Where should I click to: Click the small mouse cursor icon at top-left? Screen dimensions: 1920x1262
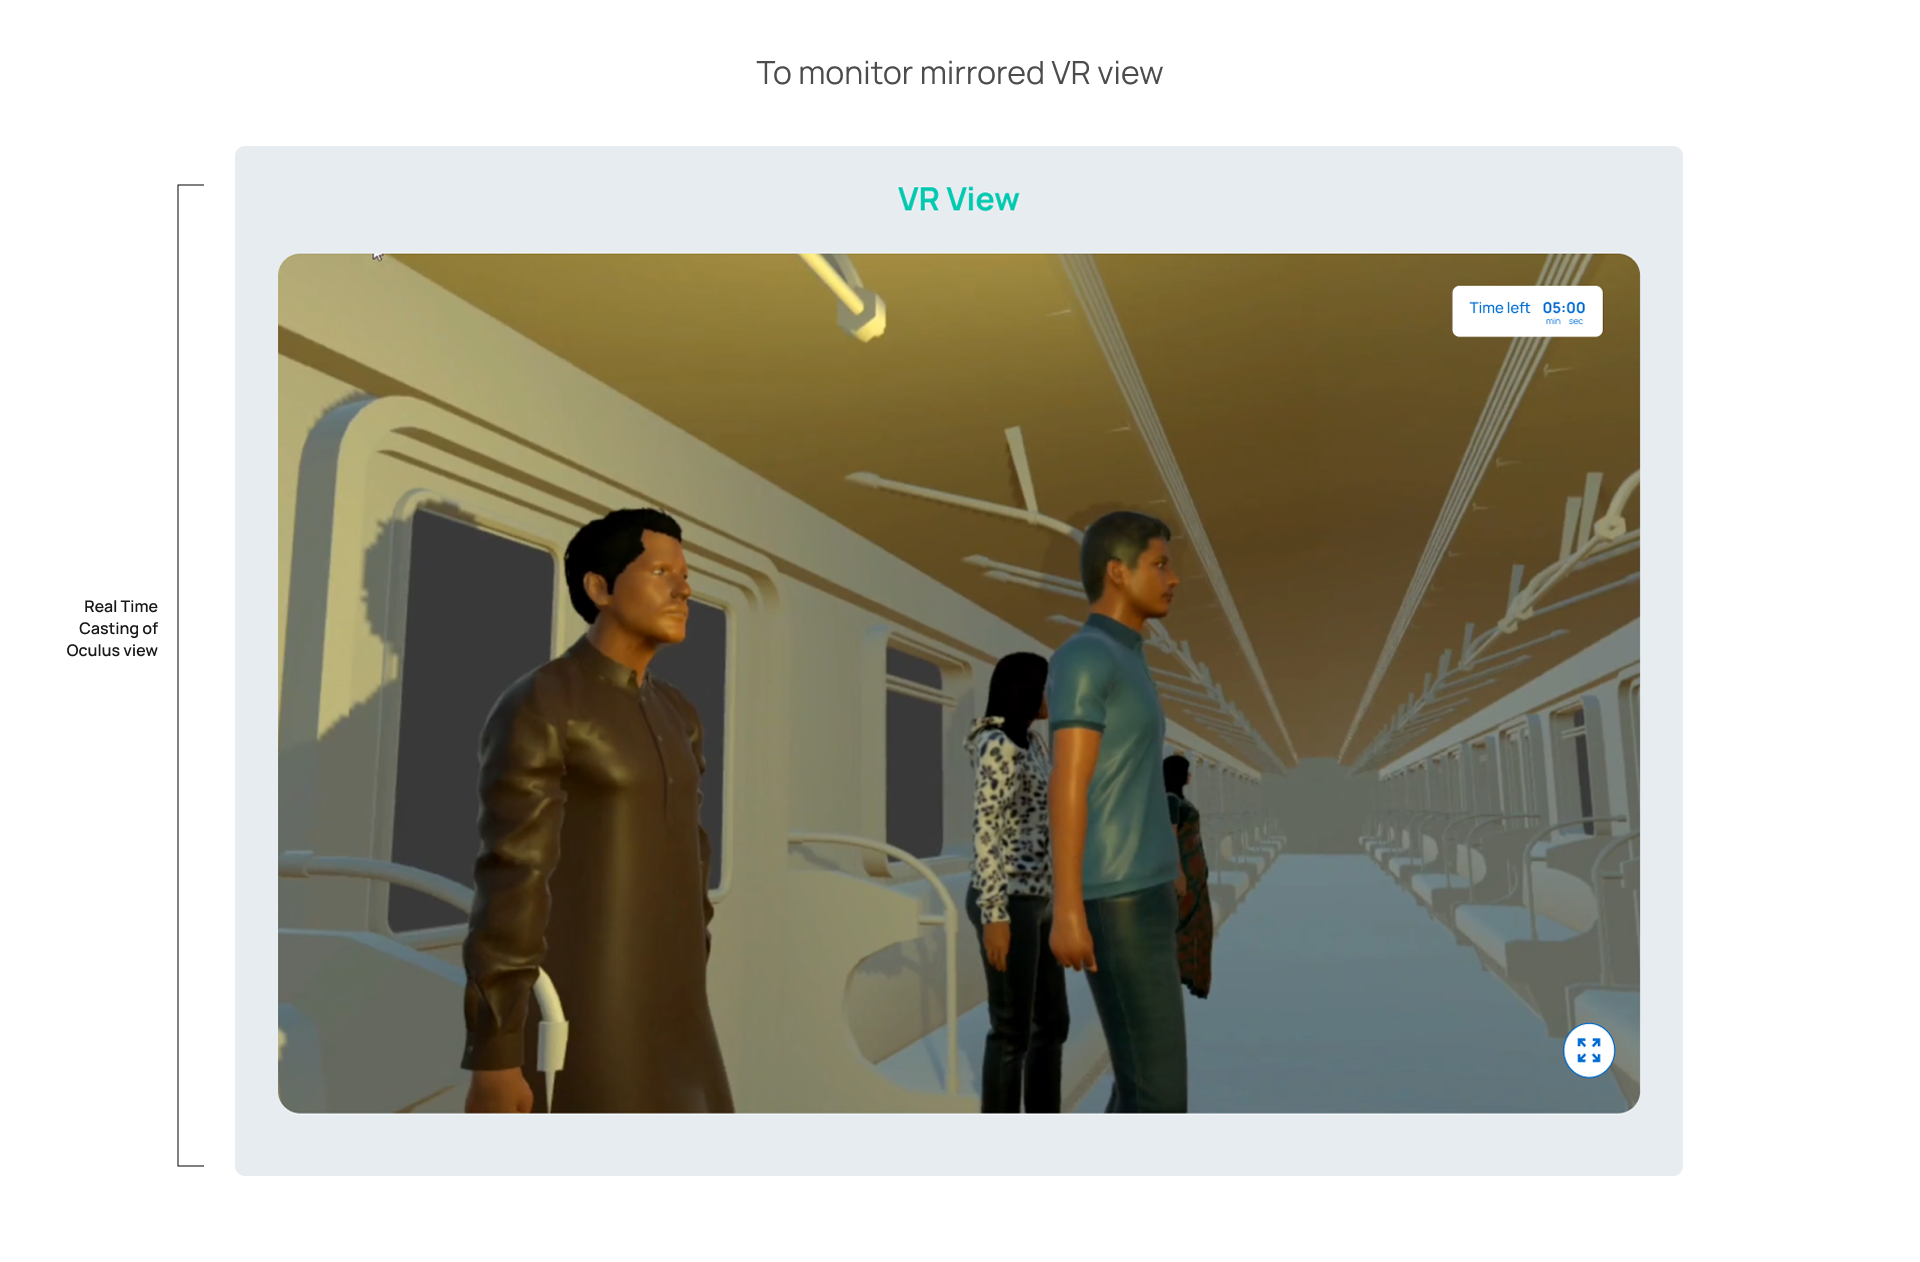pos(377,256)
